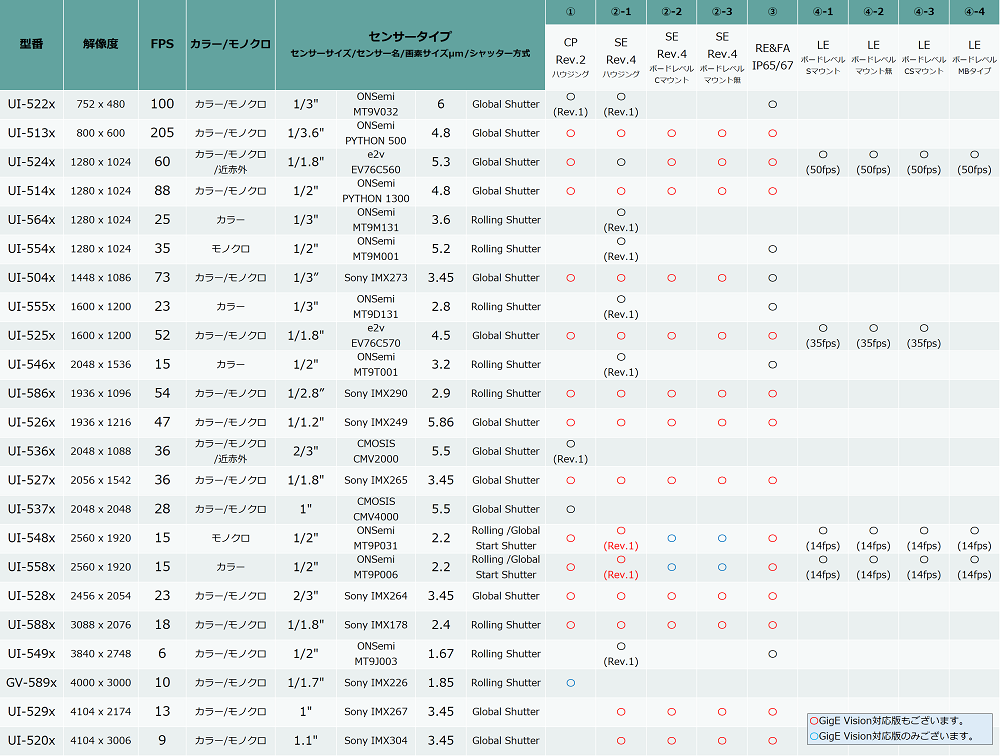Click model UI-529x
Image resolution: width=1000 pixels, height=756 pixels.
(x=31, y=711)
